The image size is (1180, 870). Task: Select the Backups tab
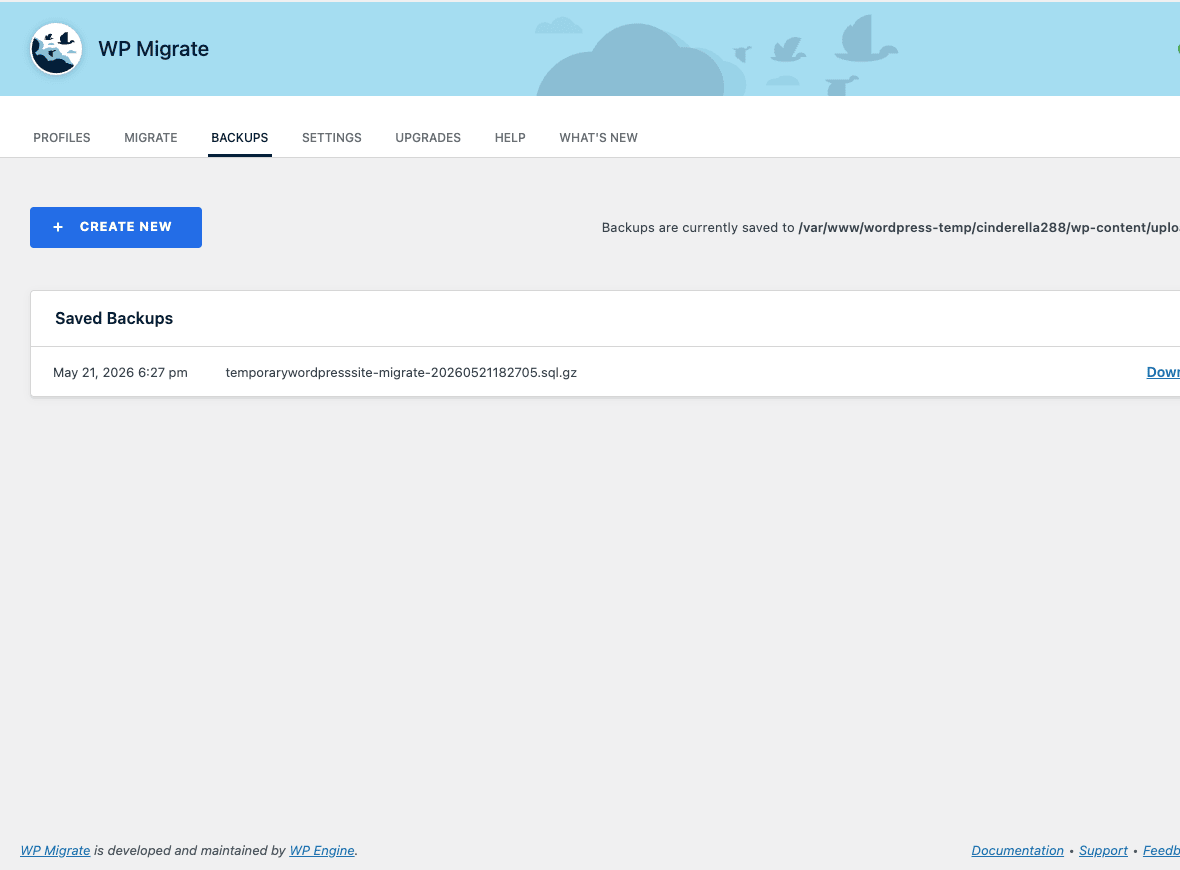(239, 138)
